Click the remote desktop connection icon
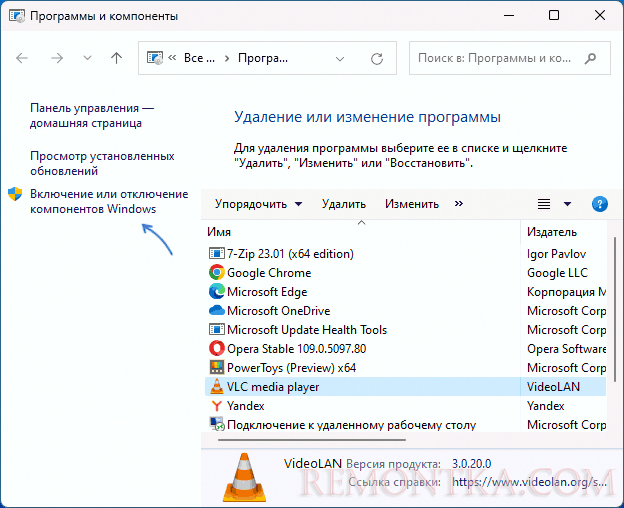This screenshot has width=624, height=508. click(217, 424)
